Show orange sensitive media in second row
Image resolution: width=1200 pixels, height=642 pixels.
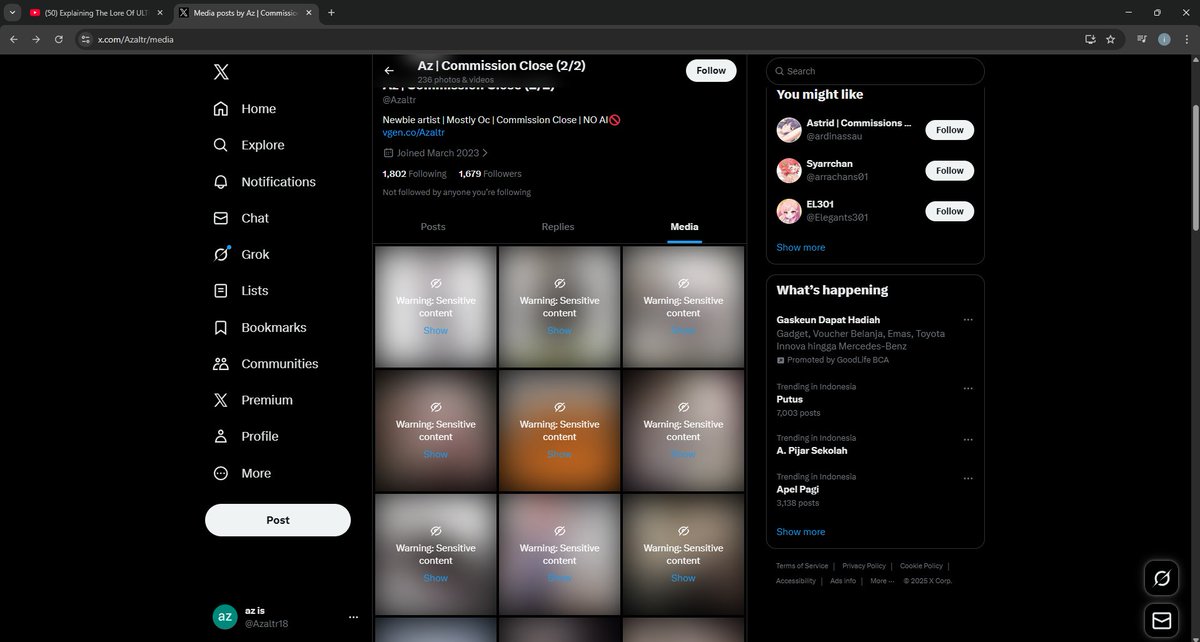pos(560,454)
